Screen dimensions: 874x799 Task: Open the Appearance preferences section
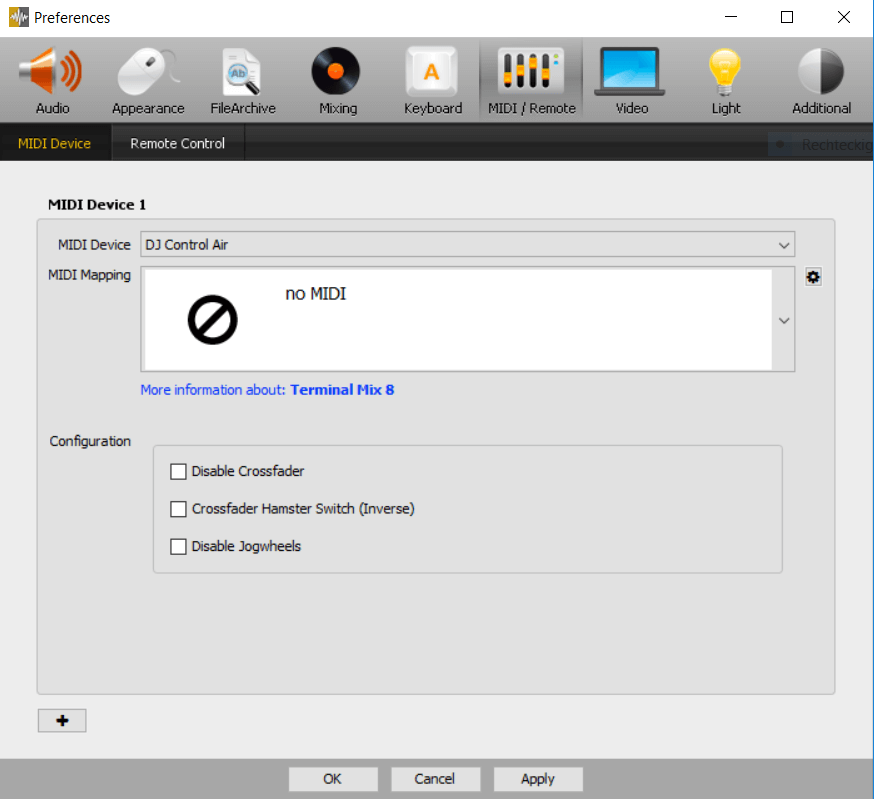coord(148,81)
